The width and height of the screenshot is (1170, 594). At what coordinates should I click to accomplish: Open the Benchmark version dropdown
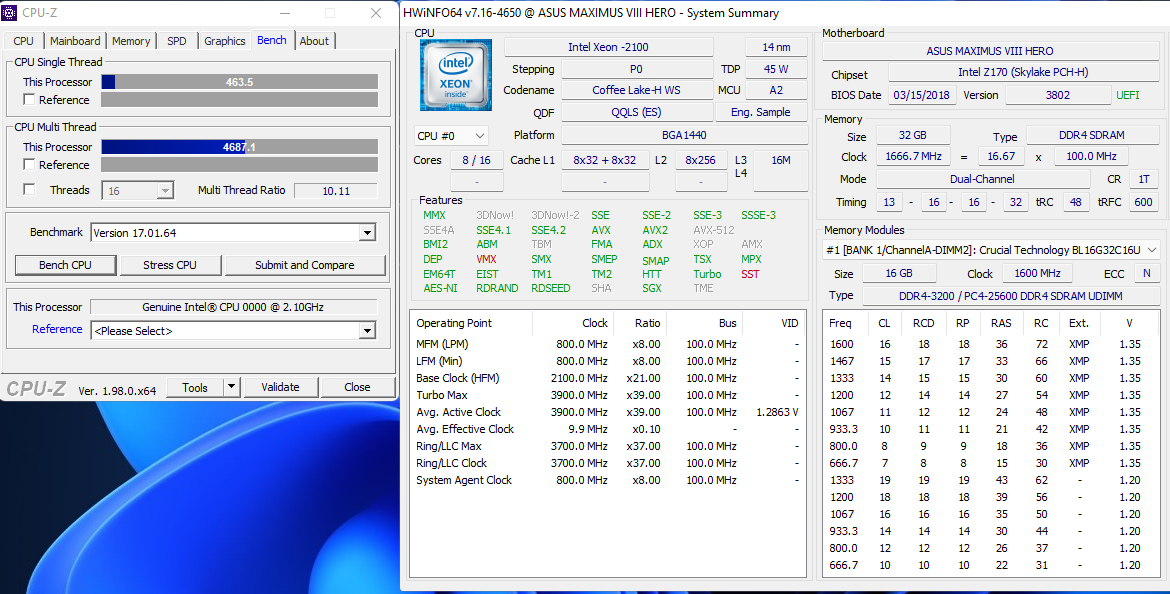tap(367, 233)
